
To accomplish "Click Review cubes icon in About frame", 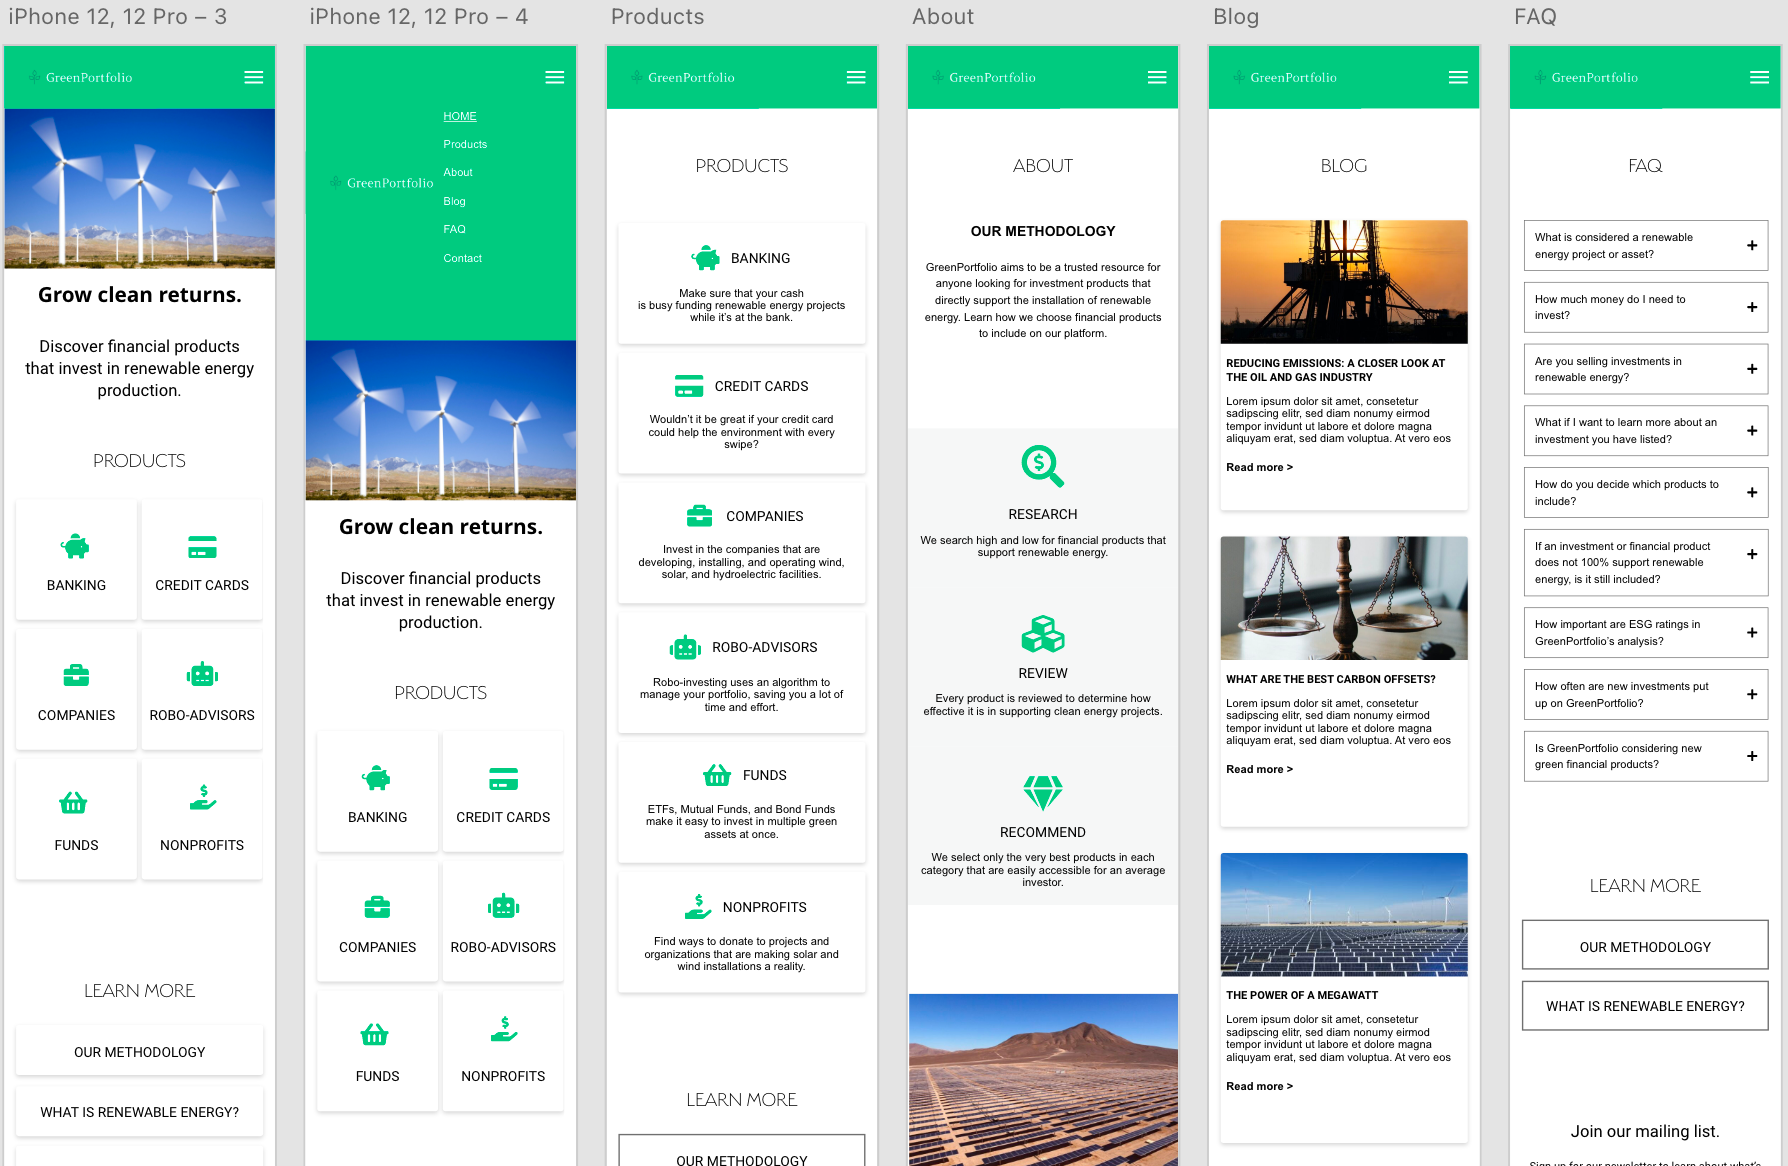I will tap(1042, 634).
